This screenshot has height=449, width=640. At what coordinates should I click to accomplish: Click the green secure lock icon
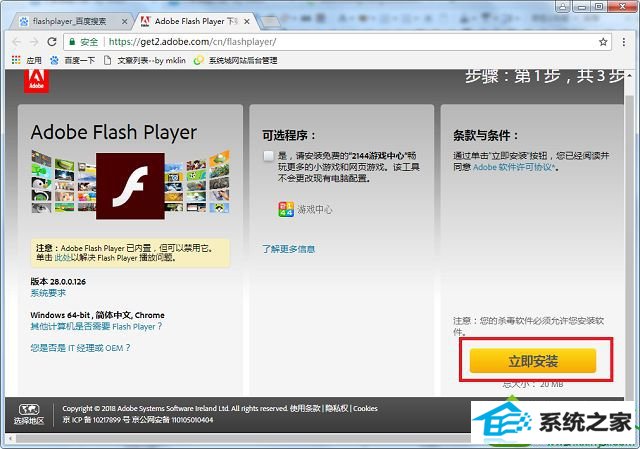[72, 42]
